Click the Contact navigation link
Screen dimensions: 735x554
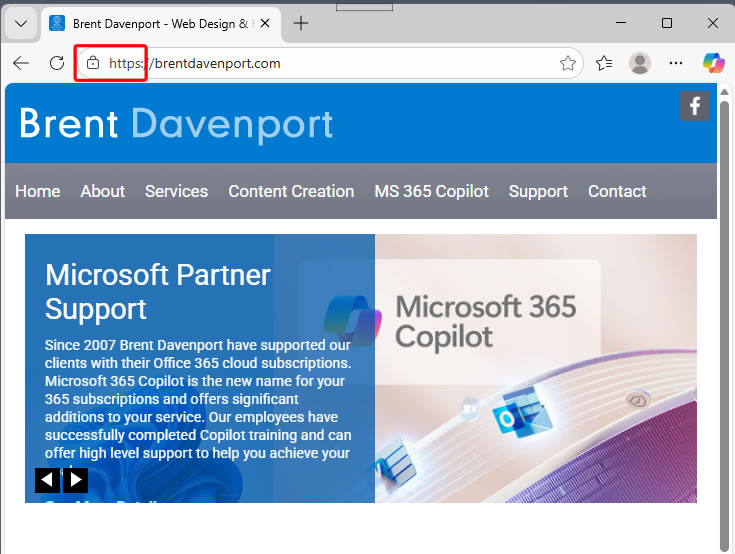point(617,191)
